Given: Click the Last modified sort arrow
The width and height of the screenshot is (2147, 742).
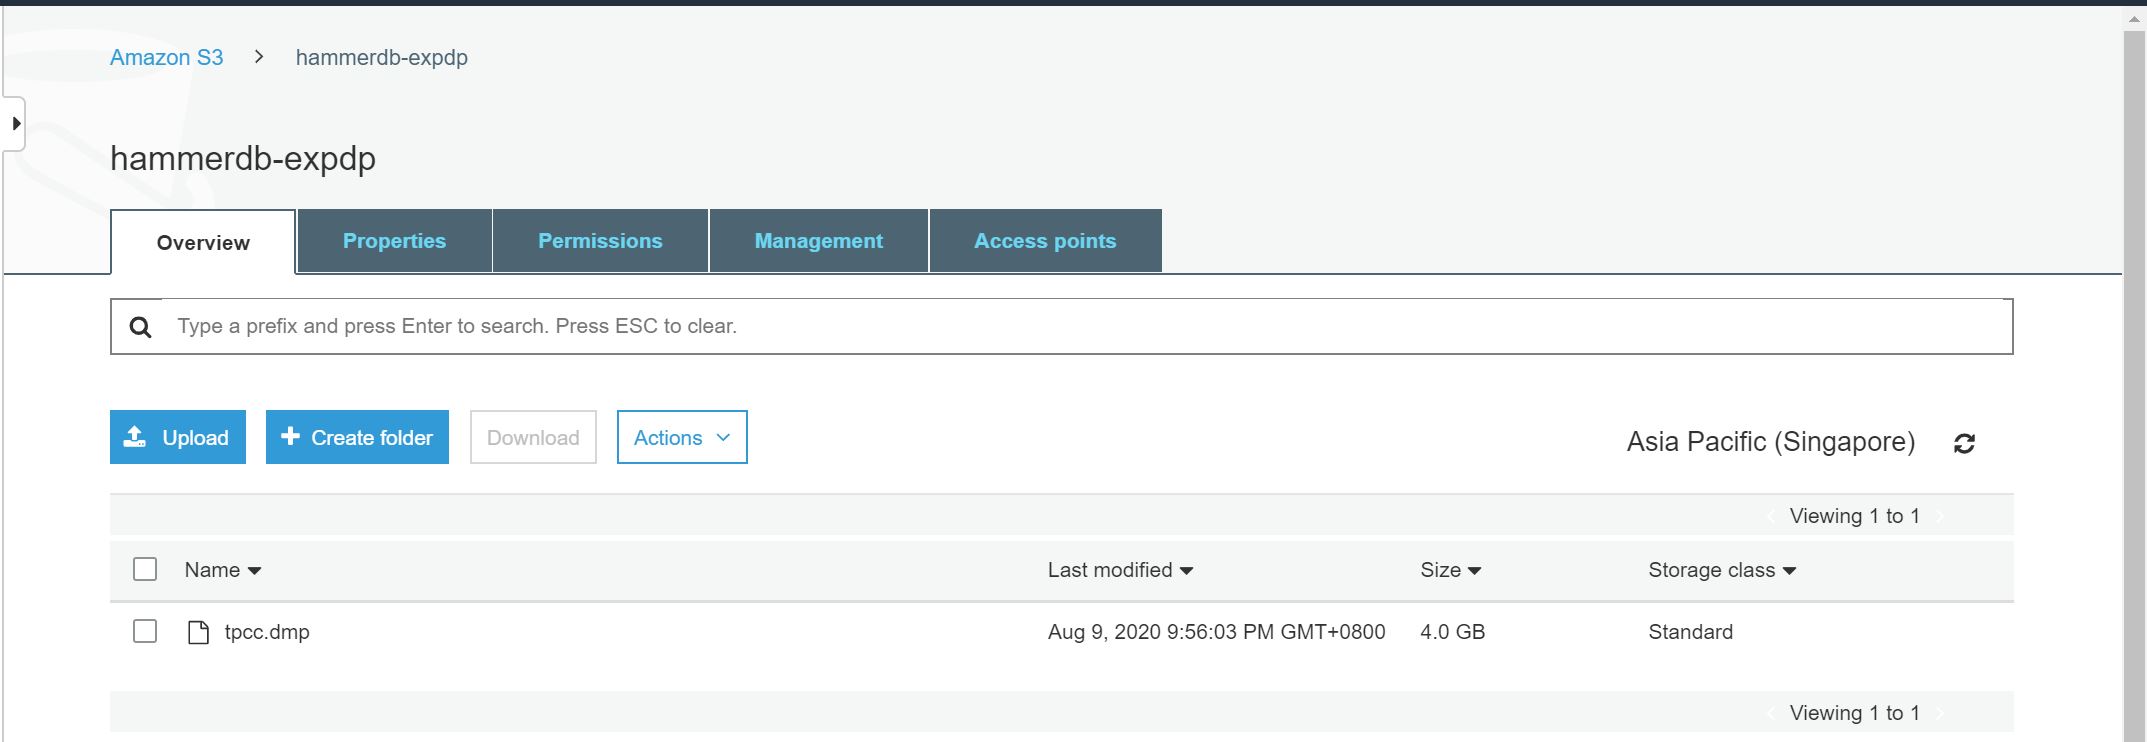Looking at the screenshot, I should point(1186,571).
